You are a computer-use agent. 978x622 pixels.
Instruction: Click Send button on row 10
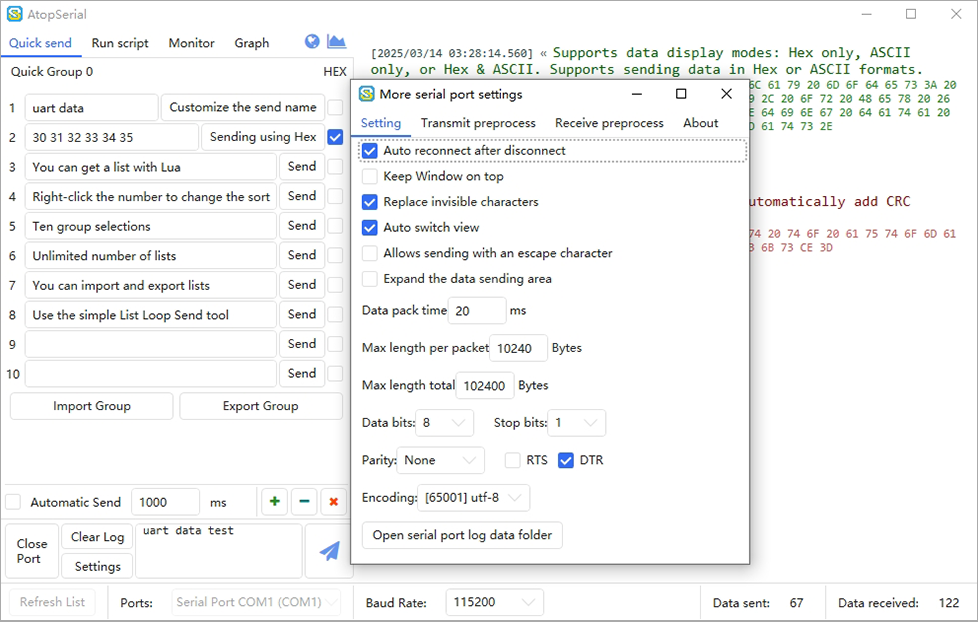(x=302, y=374)
